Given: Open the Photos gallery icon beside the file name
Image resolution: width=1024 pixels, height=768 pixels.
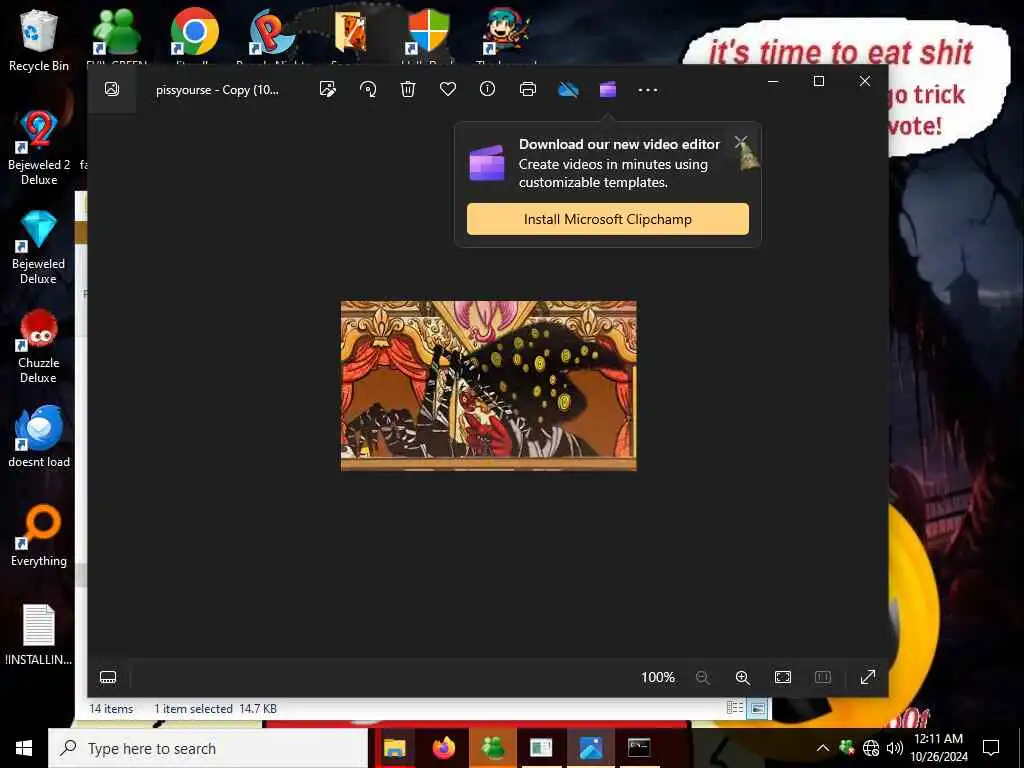Looking at the screenshot, I should point(112,89).
